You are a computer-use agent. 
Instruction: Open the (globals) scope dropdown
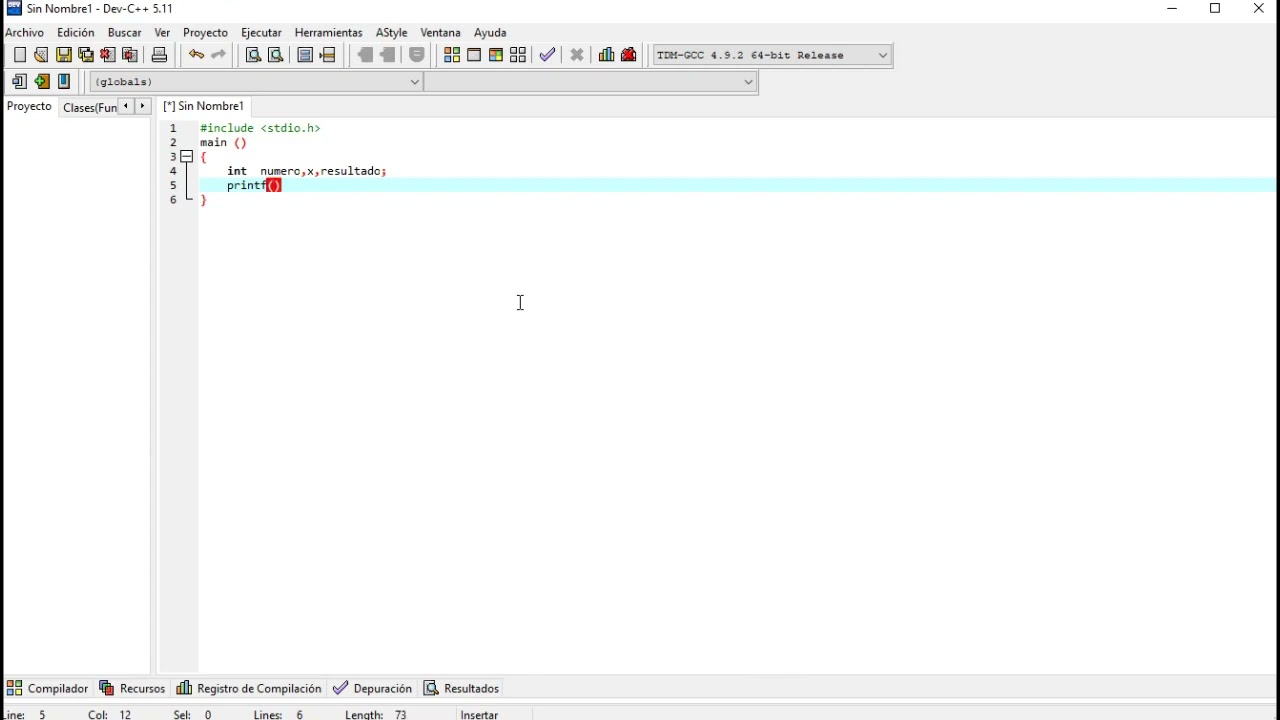pyautogui.click(x=257, y=82)
